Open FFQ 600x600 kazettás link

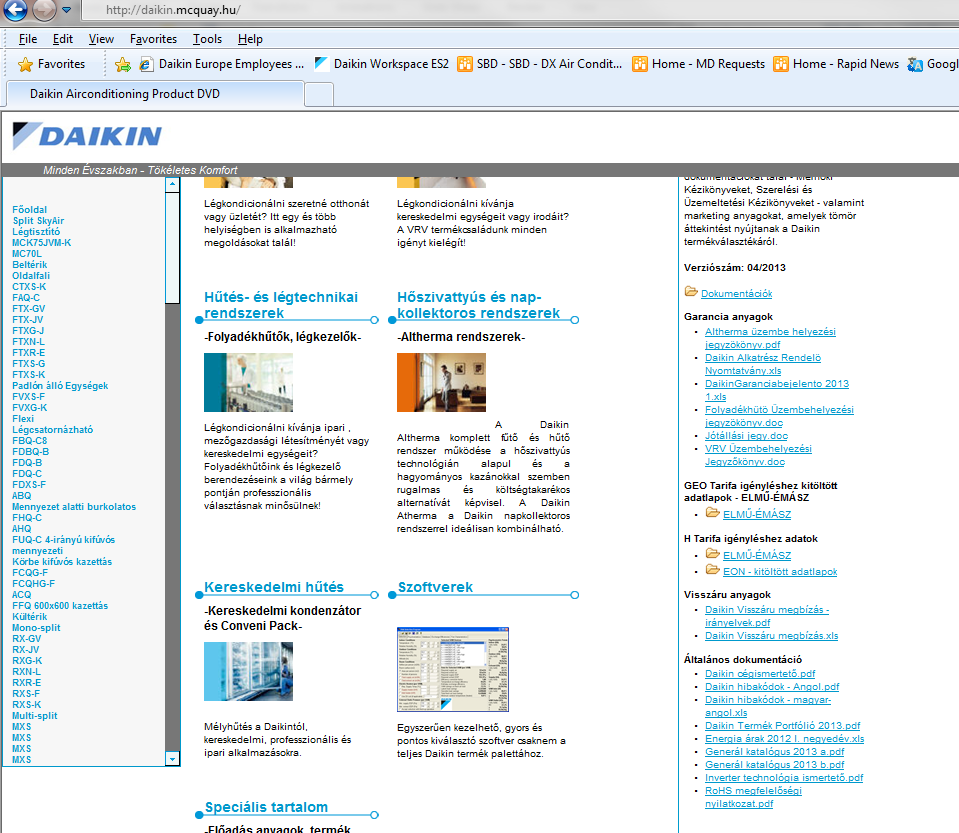60,606
